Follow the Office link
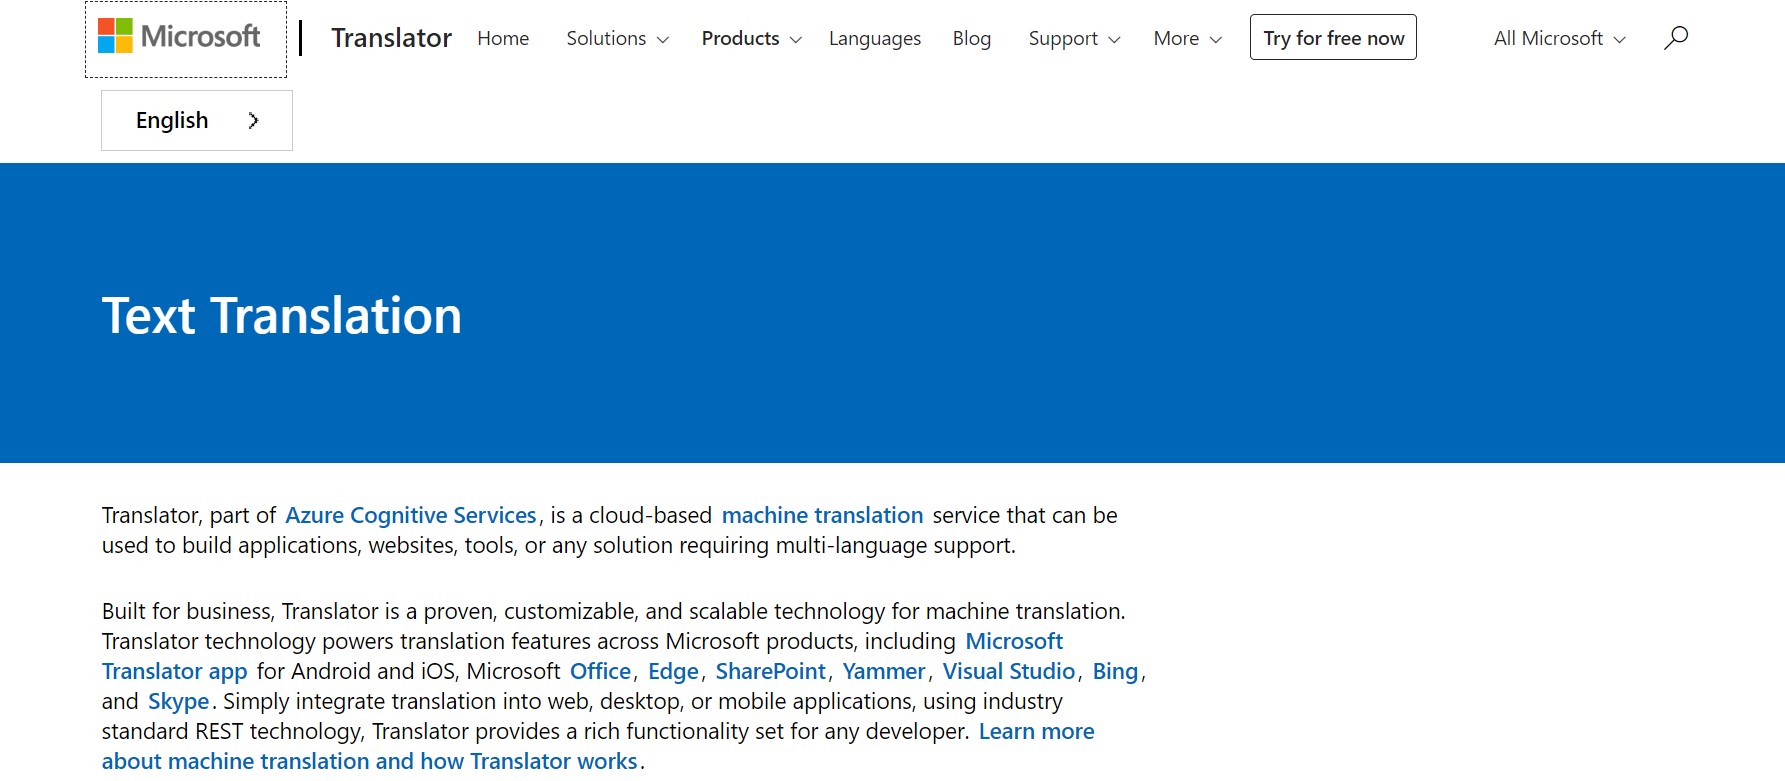 tap(600, 671)
